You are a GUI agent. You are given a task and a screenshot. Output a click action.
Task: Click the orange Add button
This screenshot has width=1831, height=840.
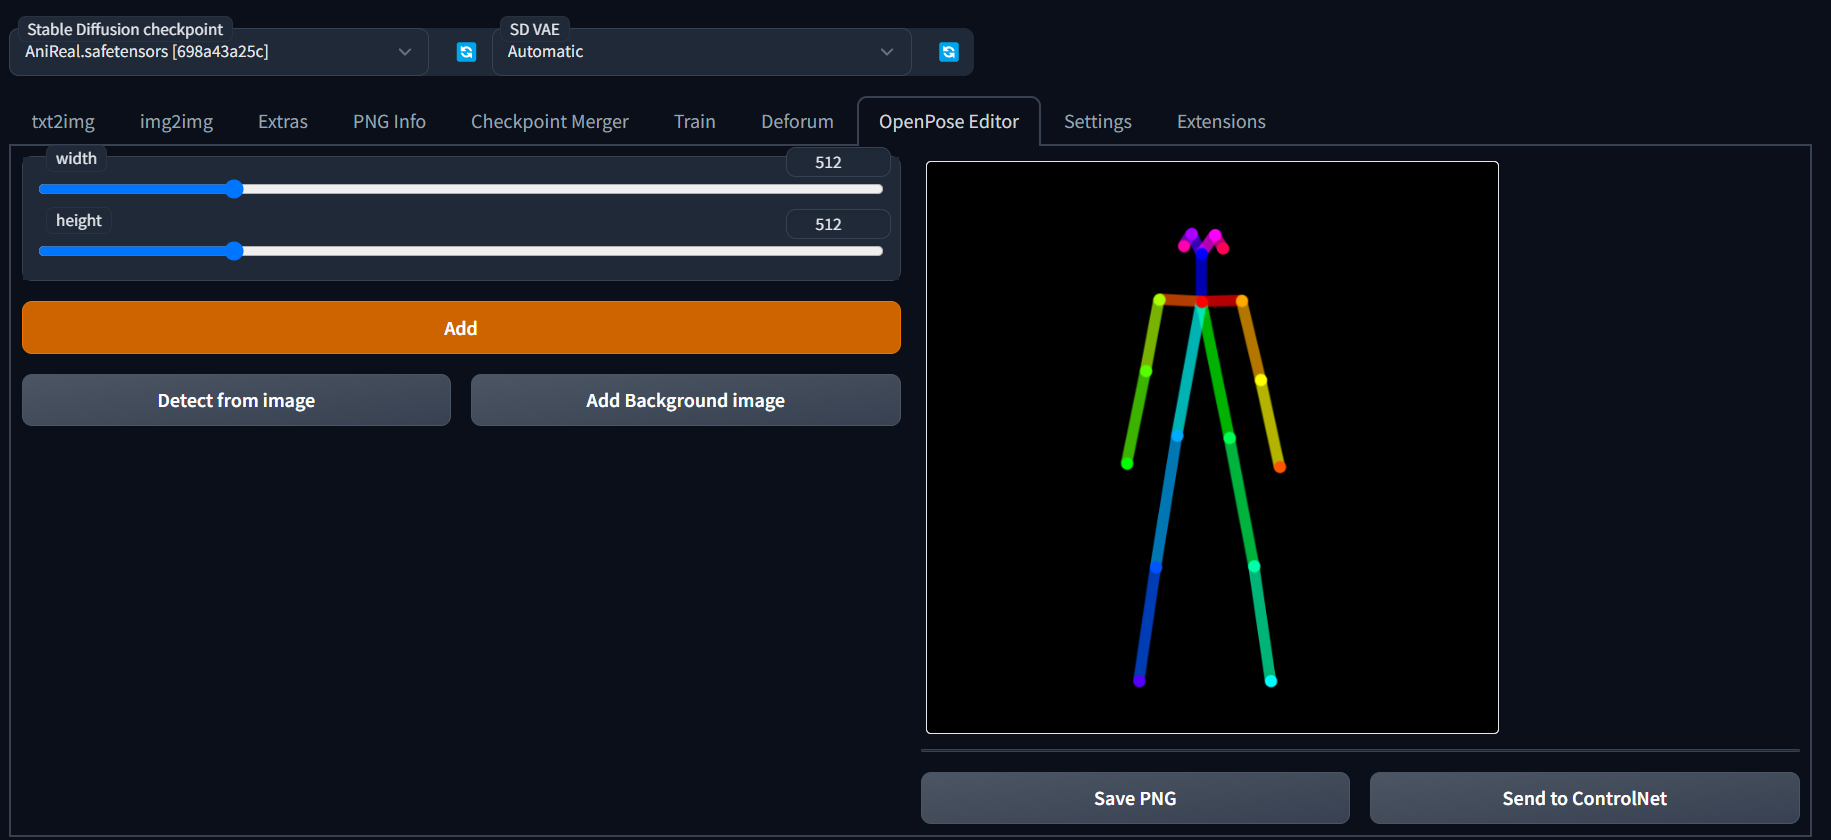[461, 328]
